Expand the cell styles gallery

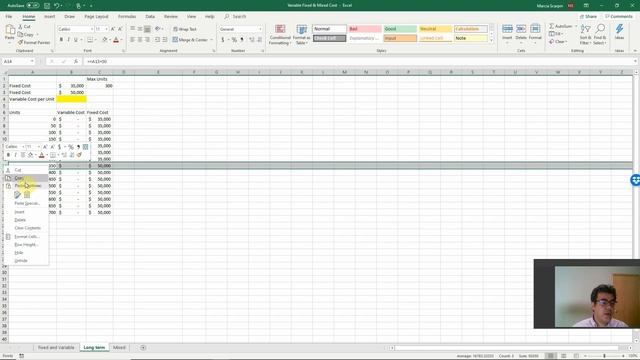point(491,41)
